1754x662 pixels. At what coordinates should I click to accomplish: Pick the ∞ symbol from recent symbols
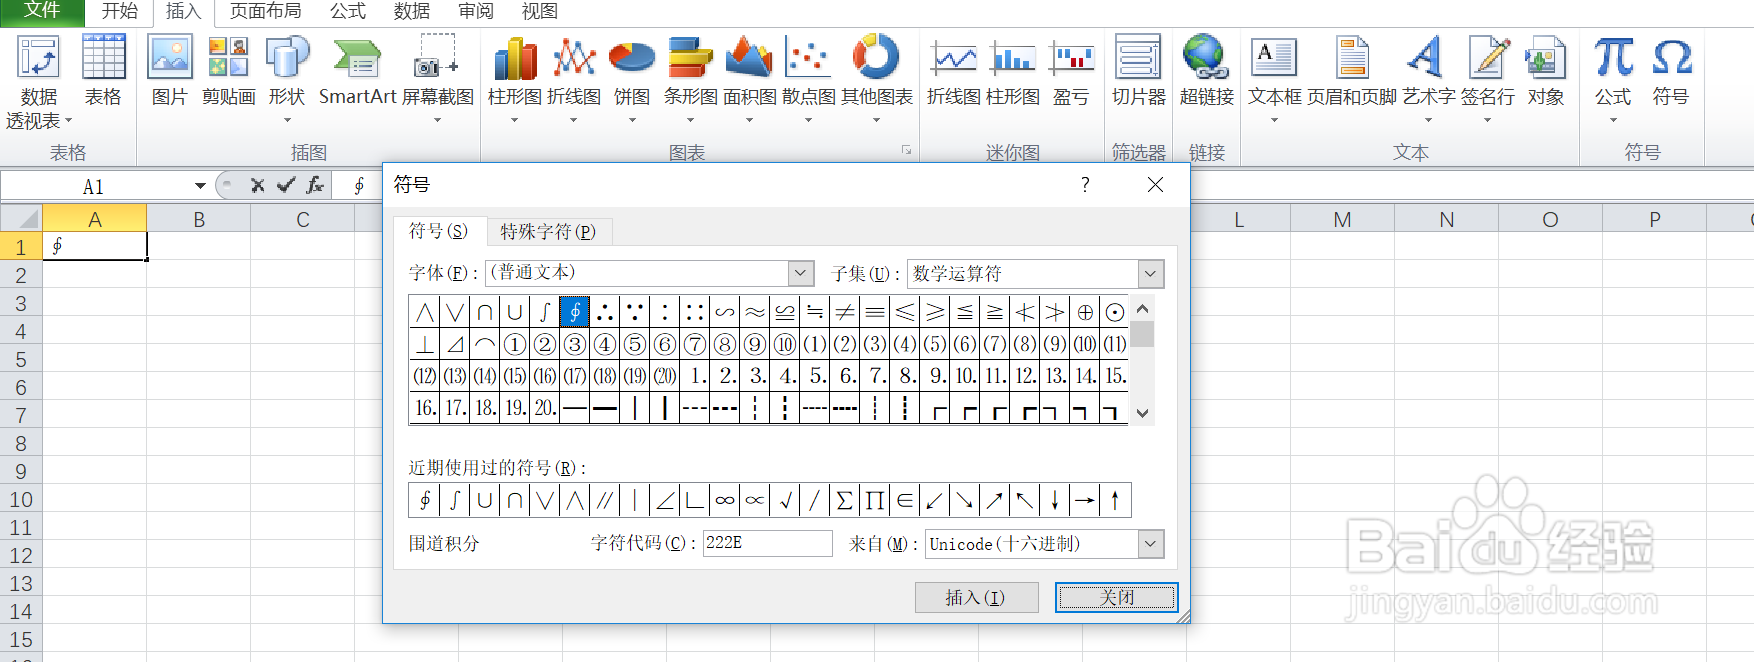pos(725,500)
